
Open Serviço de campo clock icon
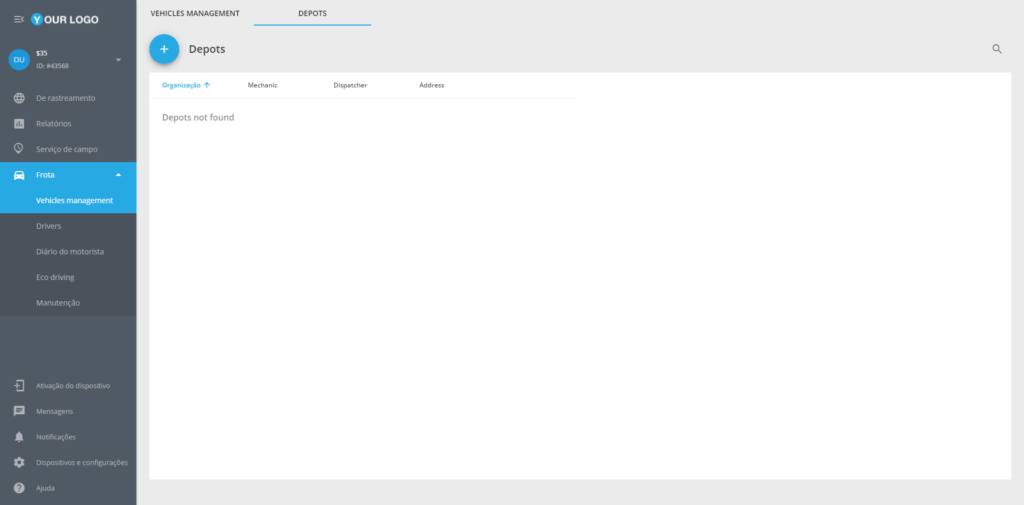coord(19,149)
